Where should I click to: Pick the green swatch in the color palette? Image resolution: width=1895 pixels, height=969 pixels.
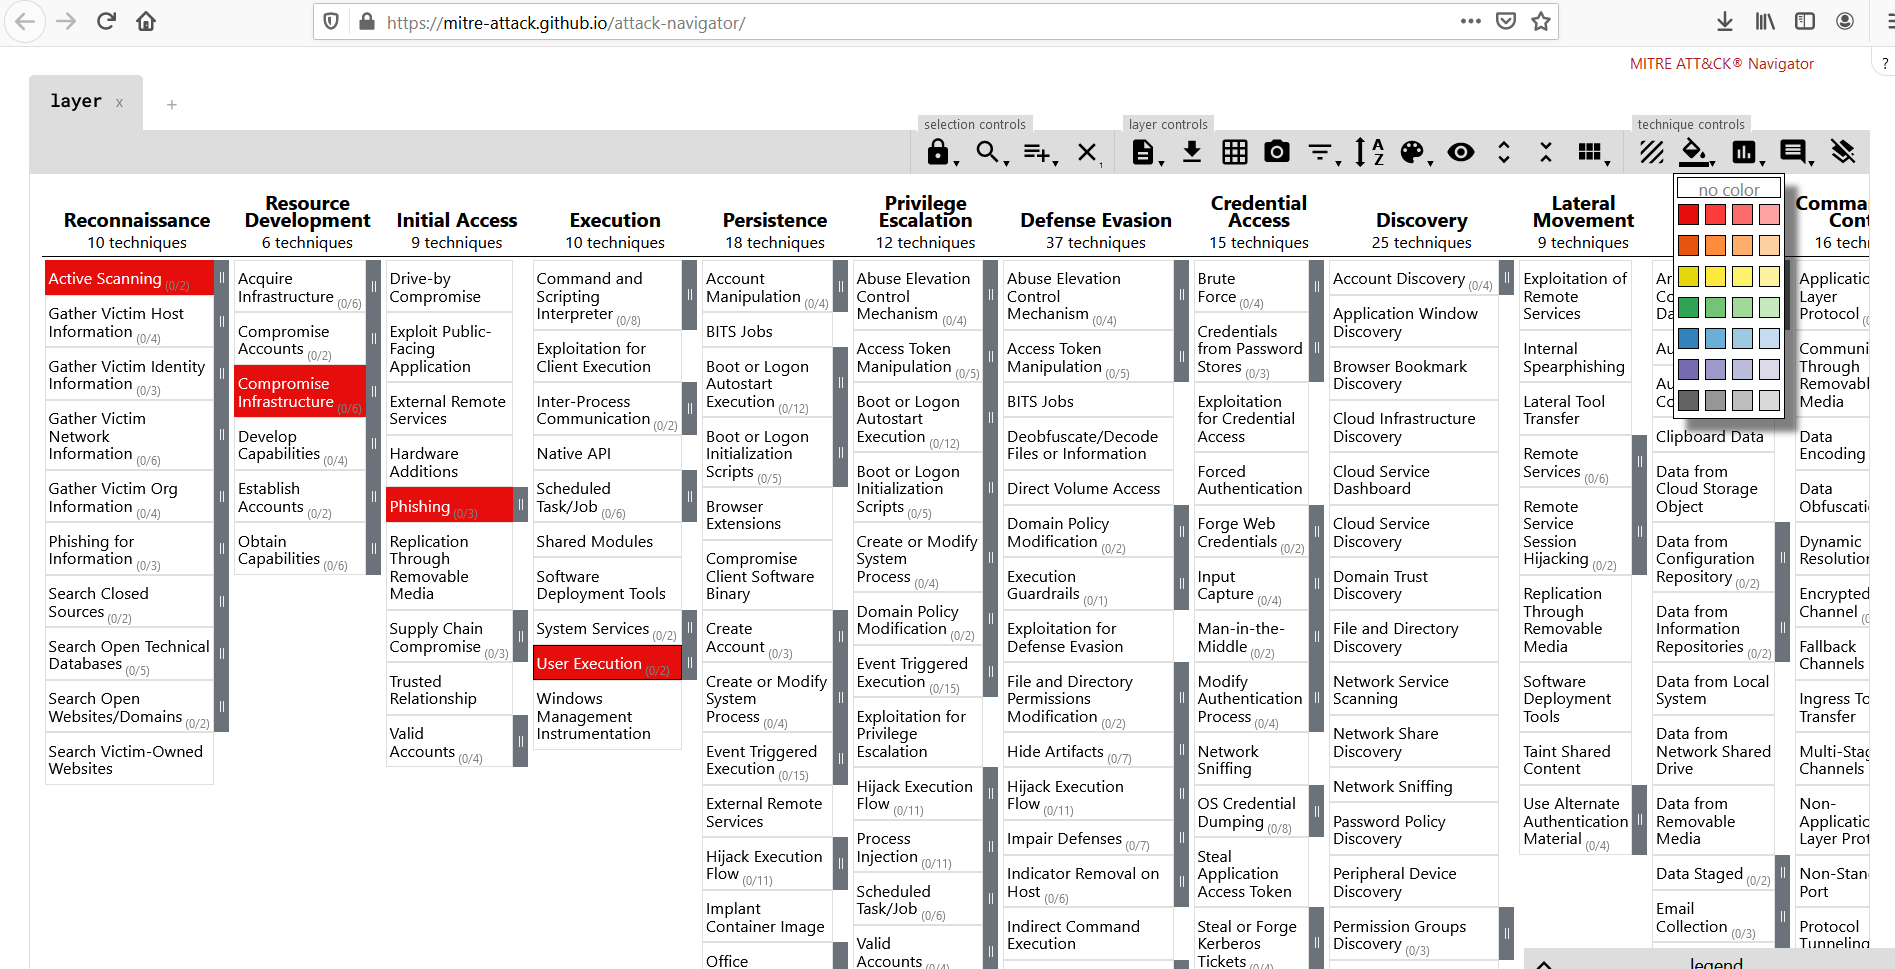pyautogui.click(x=1689, y=308)
